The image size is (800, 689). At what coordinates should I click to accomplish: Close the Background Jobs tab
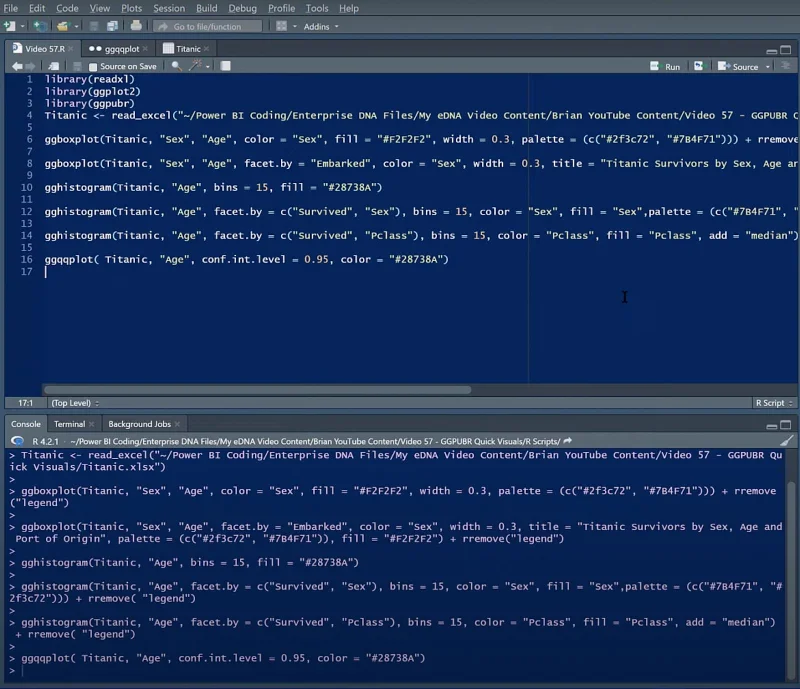177,424
